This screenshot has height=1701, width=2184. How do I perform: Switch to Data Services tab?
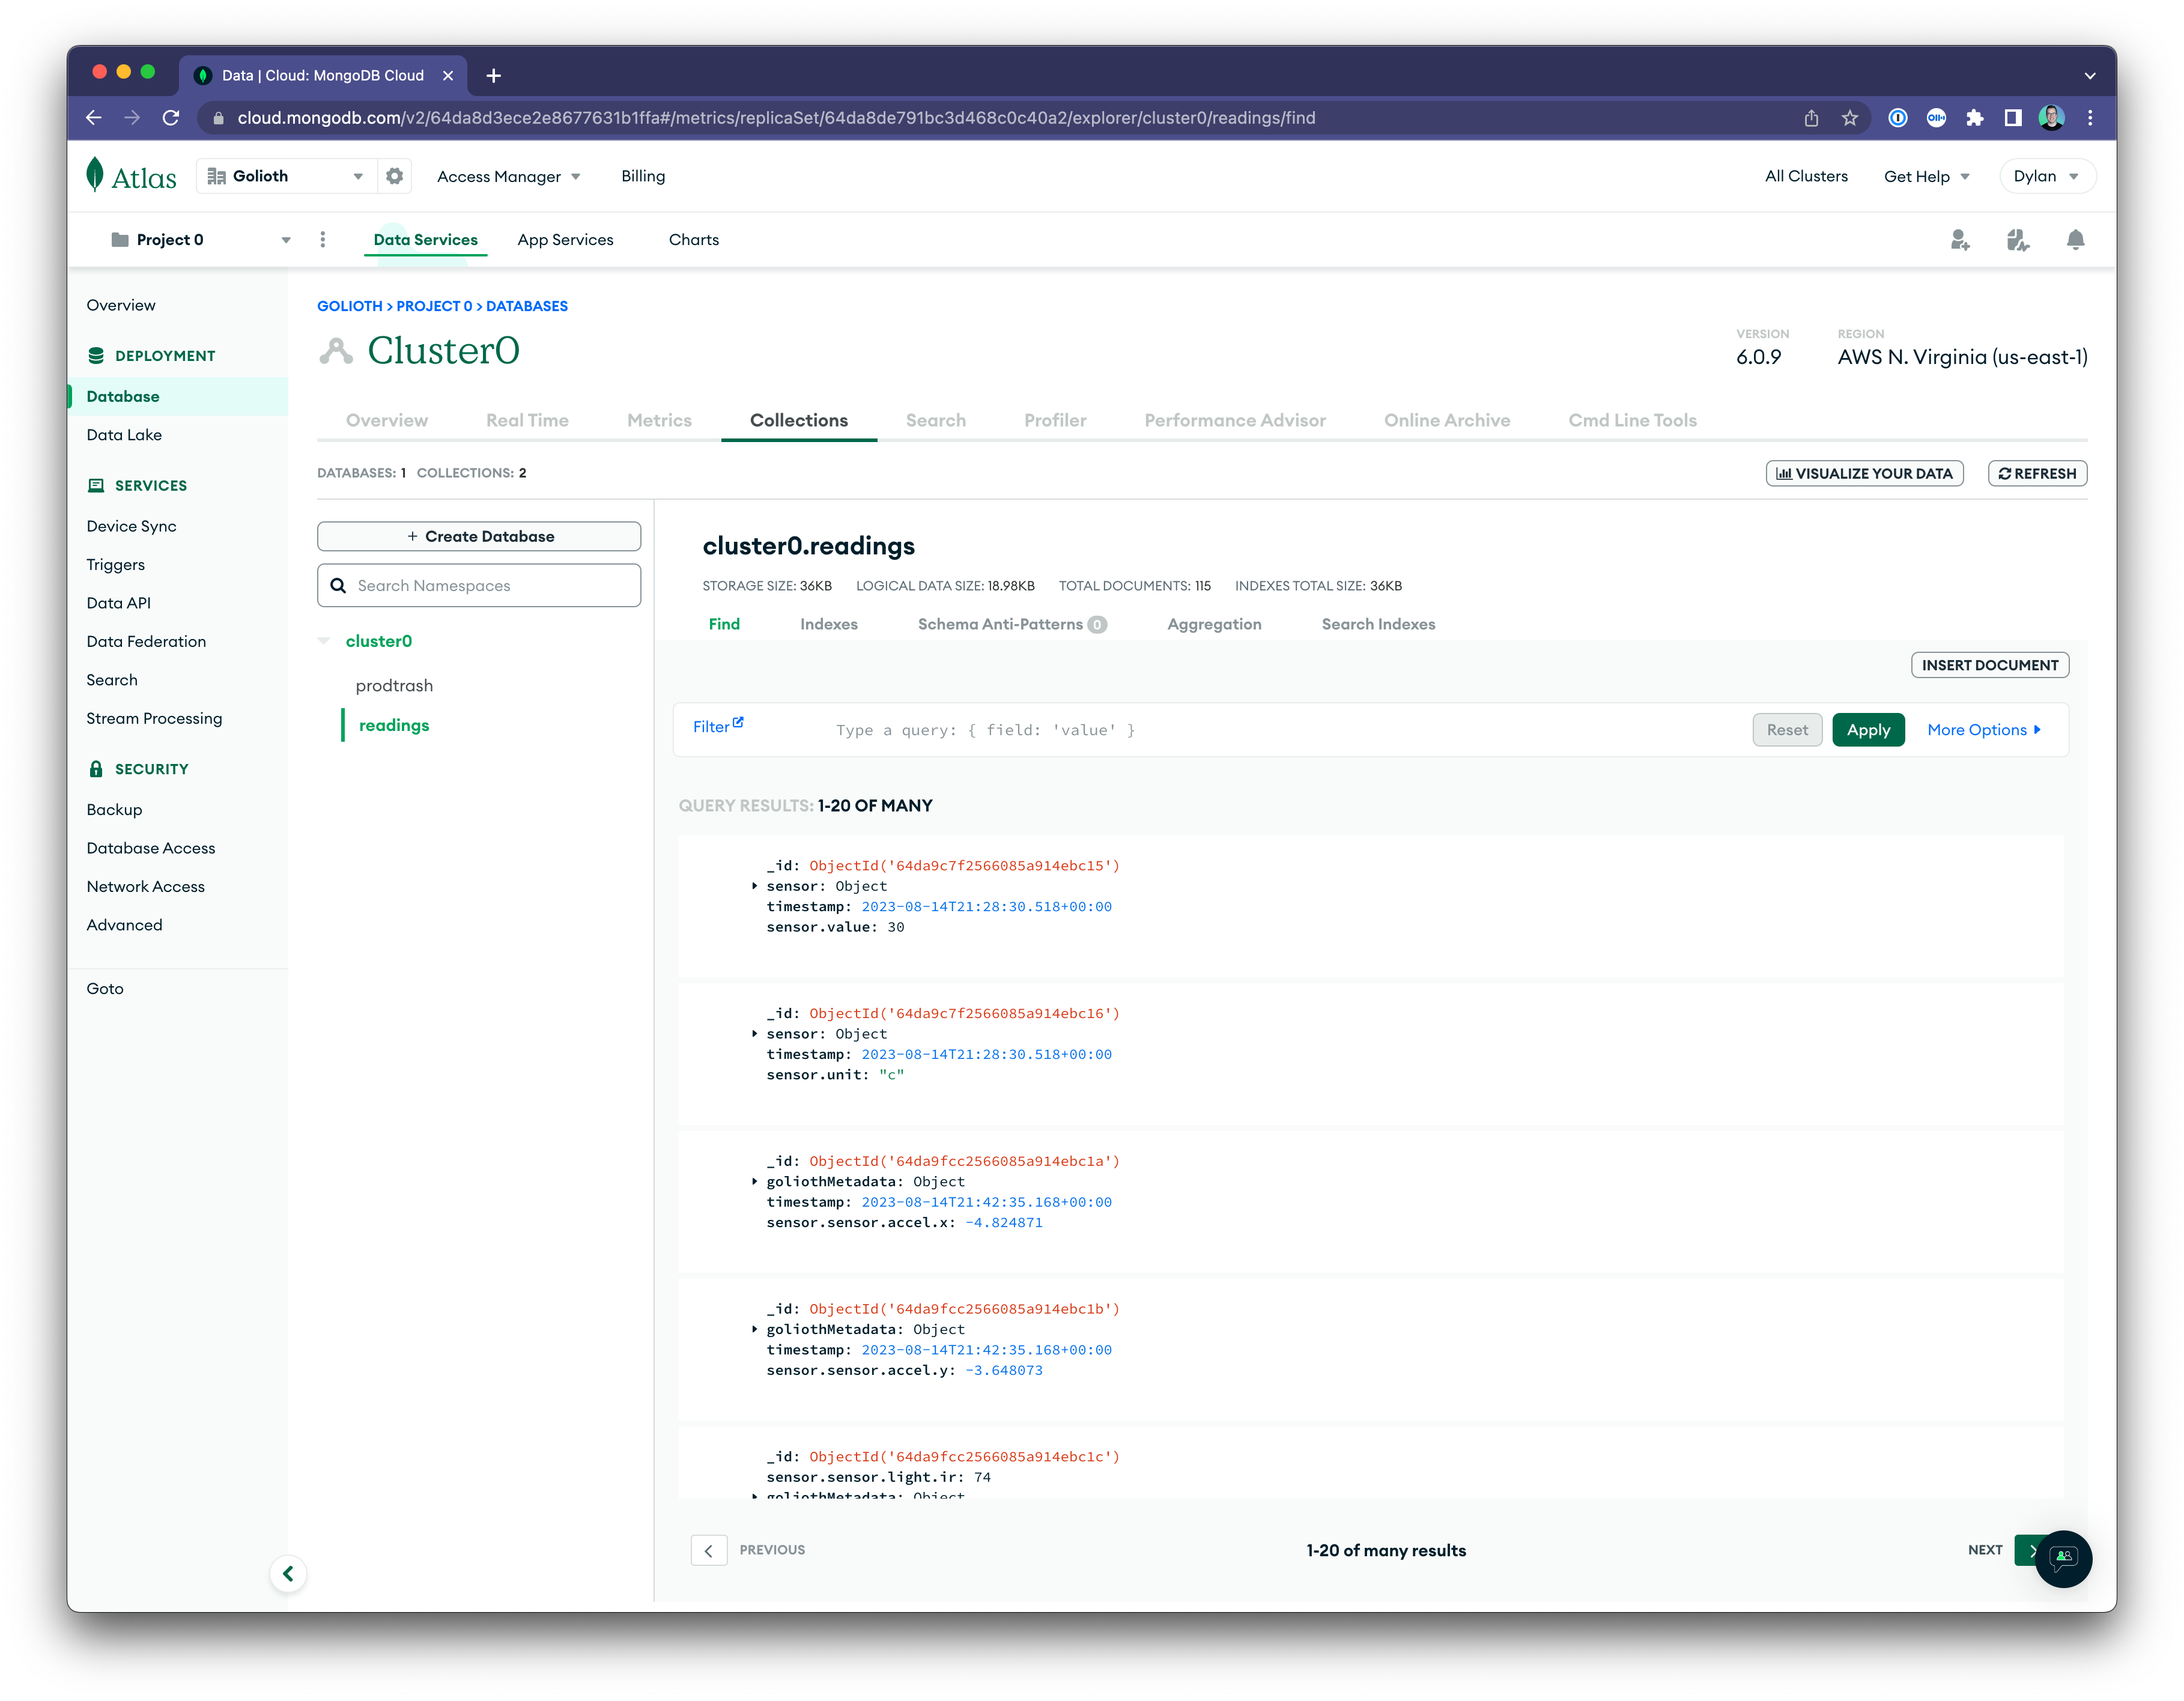(x=425, y=240)
